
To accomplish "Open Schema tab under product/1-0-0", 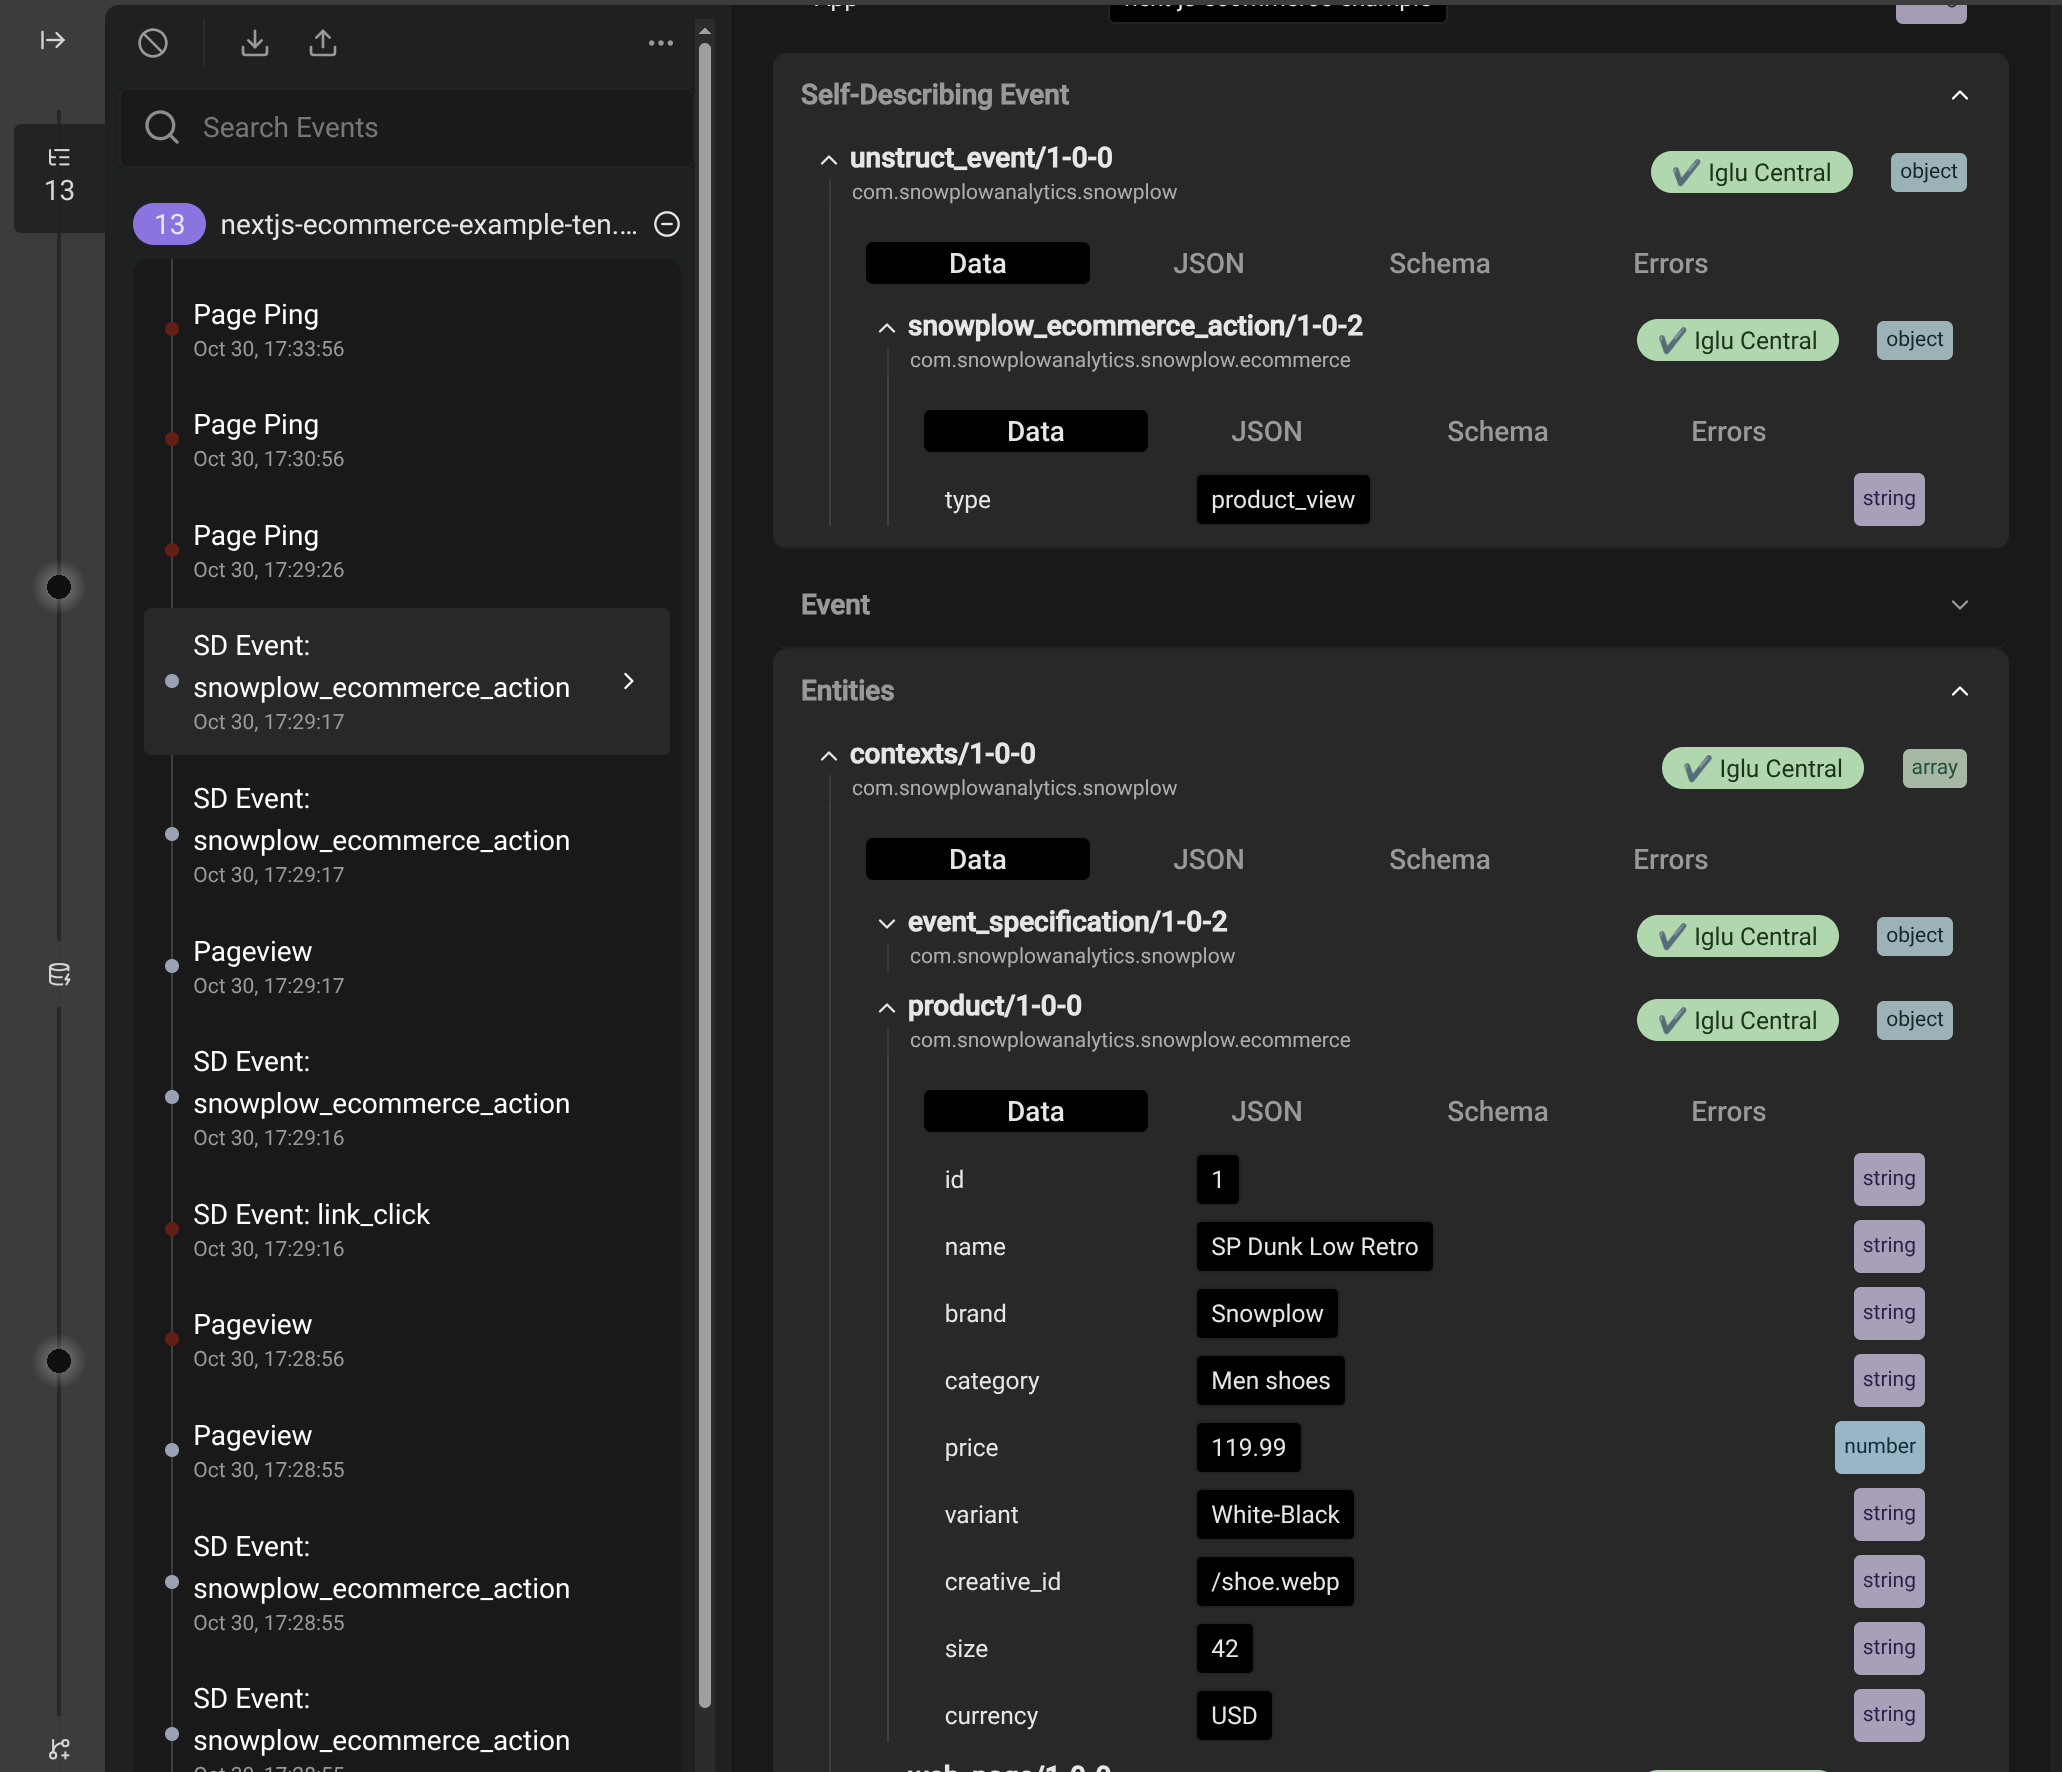I will tap(1497, 1111).
